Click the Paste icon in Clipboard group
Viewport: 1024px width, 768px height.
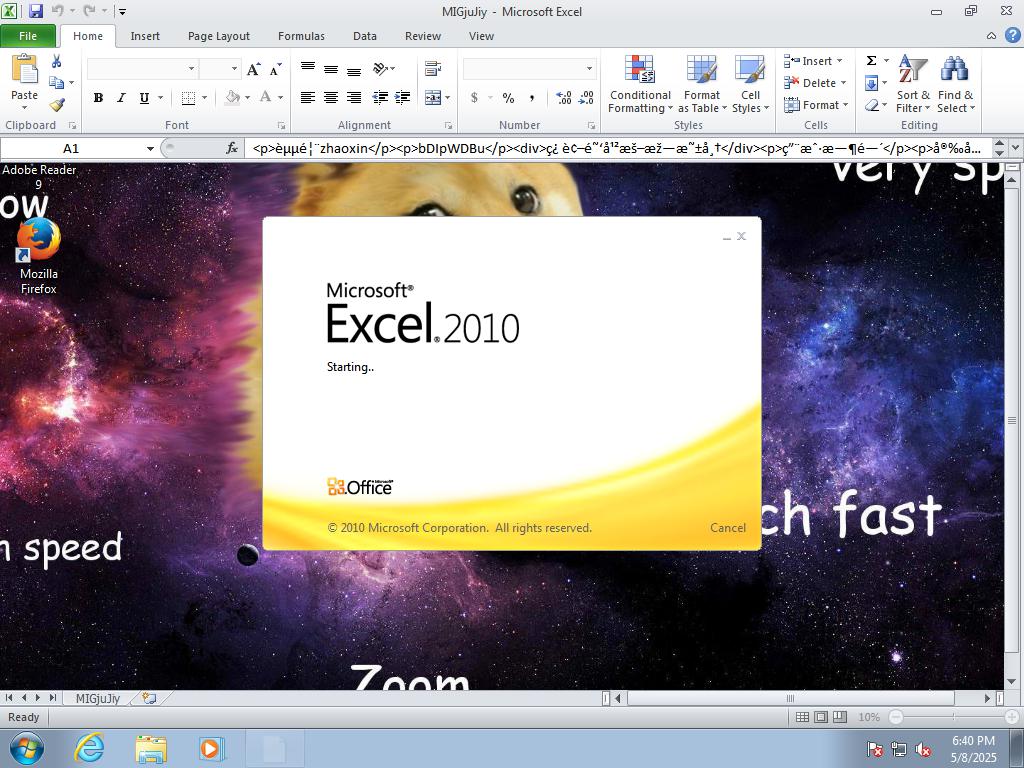(x=25, y=69)
